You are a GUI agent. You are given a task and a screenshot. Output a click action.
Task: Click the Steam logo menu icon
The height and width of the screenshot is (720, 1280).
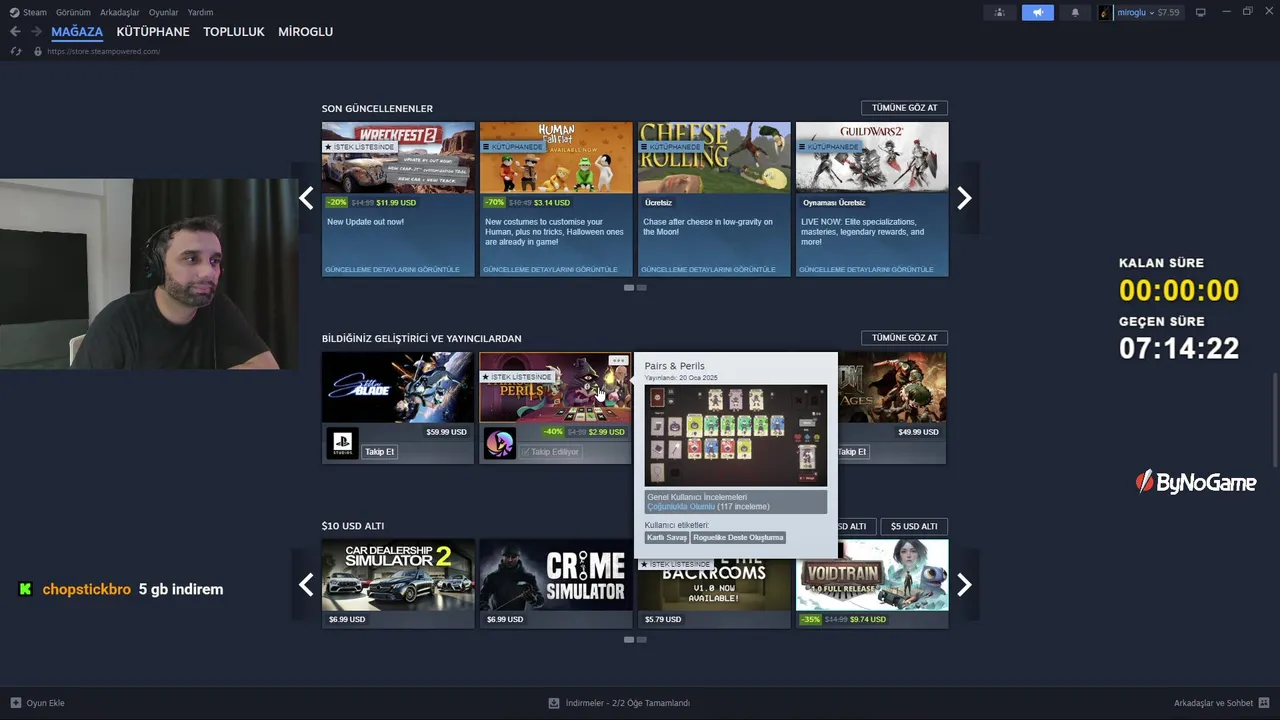14,13
